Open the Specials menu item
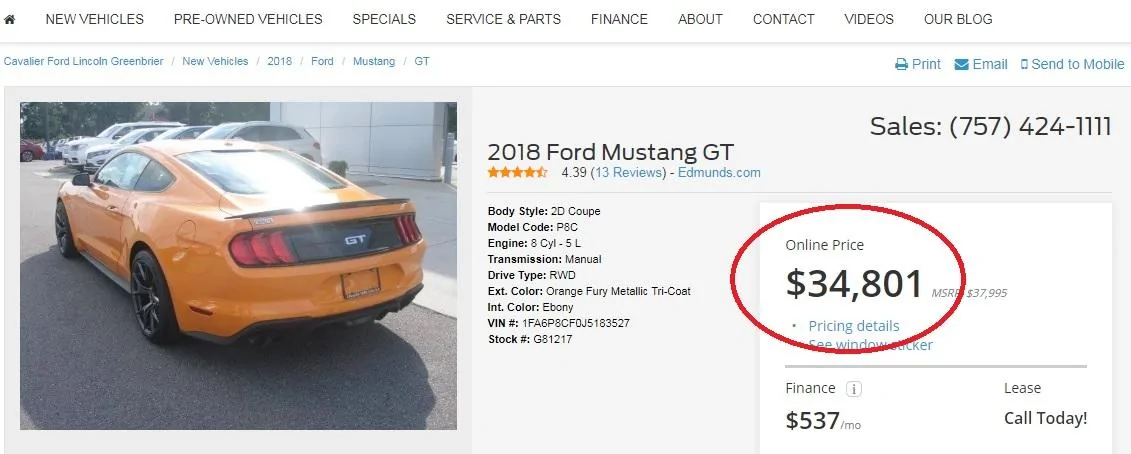Viewport: 1131px width, 454px height. [384, 19]
